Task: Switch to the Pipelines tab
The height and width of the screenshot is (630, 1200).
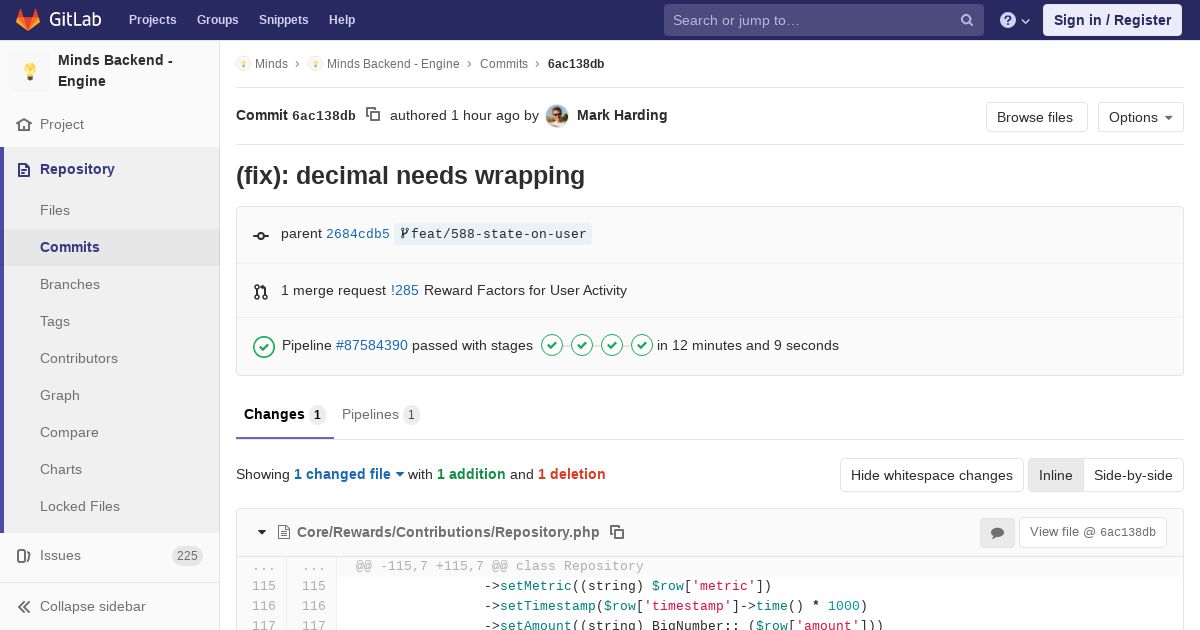Action: point(380,414)
